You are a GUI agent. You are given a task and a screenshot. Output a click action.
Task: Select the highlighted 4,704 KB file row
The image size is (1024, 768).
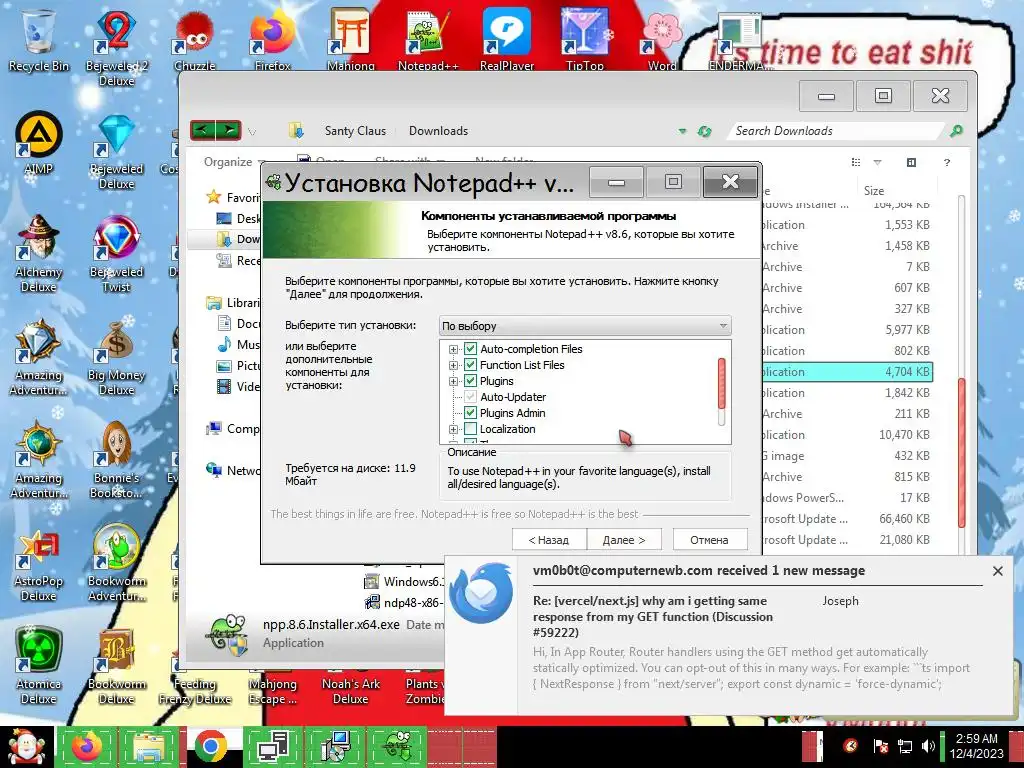point(848,372)
